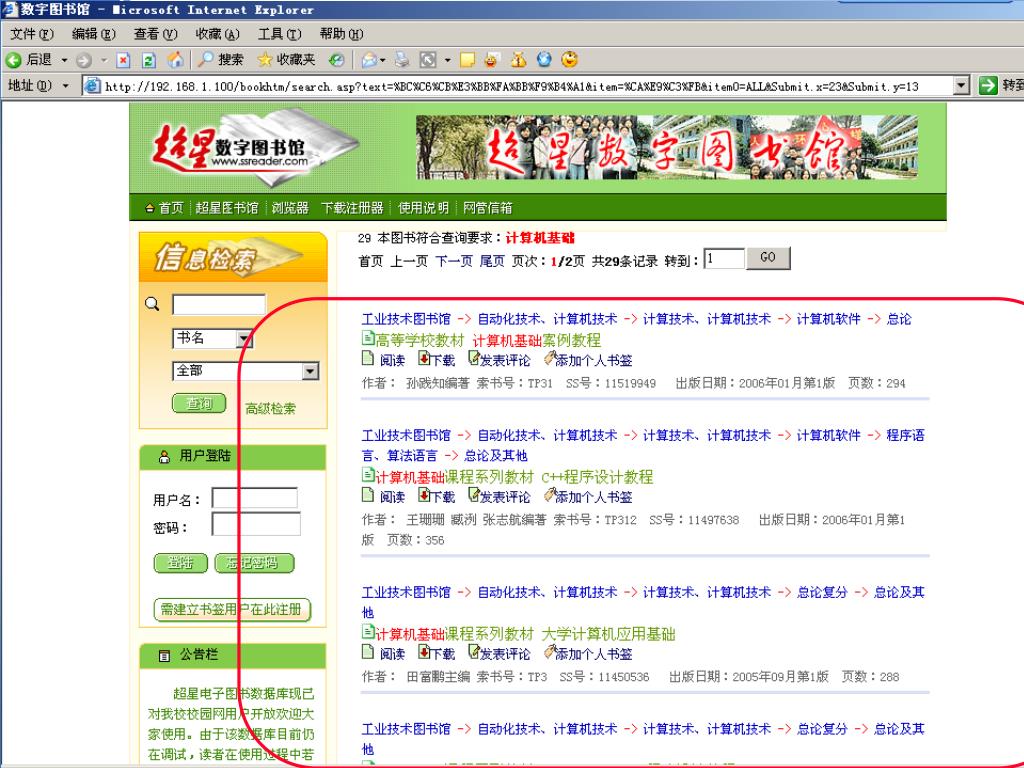Viewport: 1024px width, 768px height.
Task: Go to 下一页 of results
Action: tap(454, 261)
